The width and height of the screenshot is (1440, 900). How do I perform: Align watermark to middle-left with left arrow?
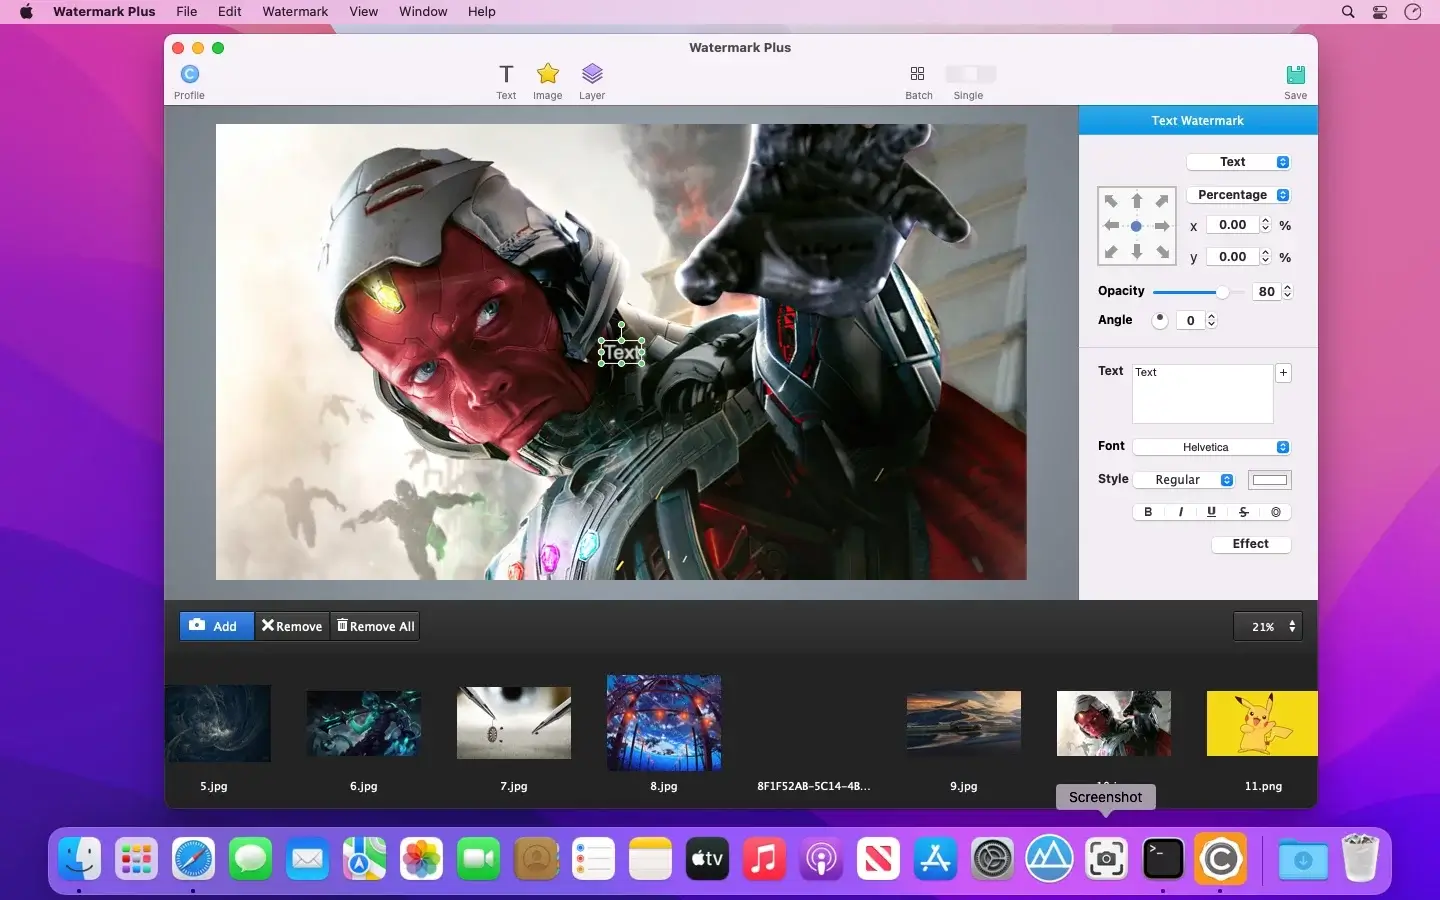click(x=1111, y=226)
